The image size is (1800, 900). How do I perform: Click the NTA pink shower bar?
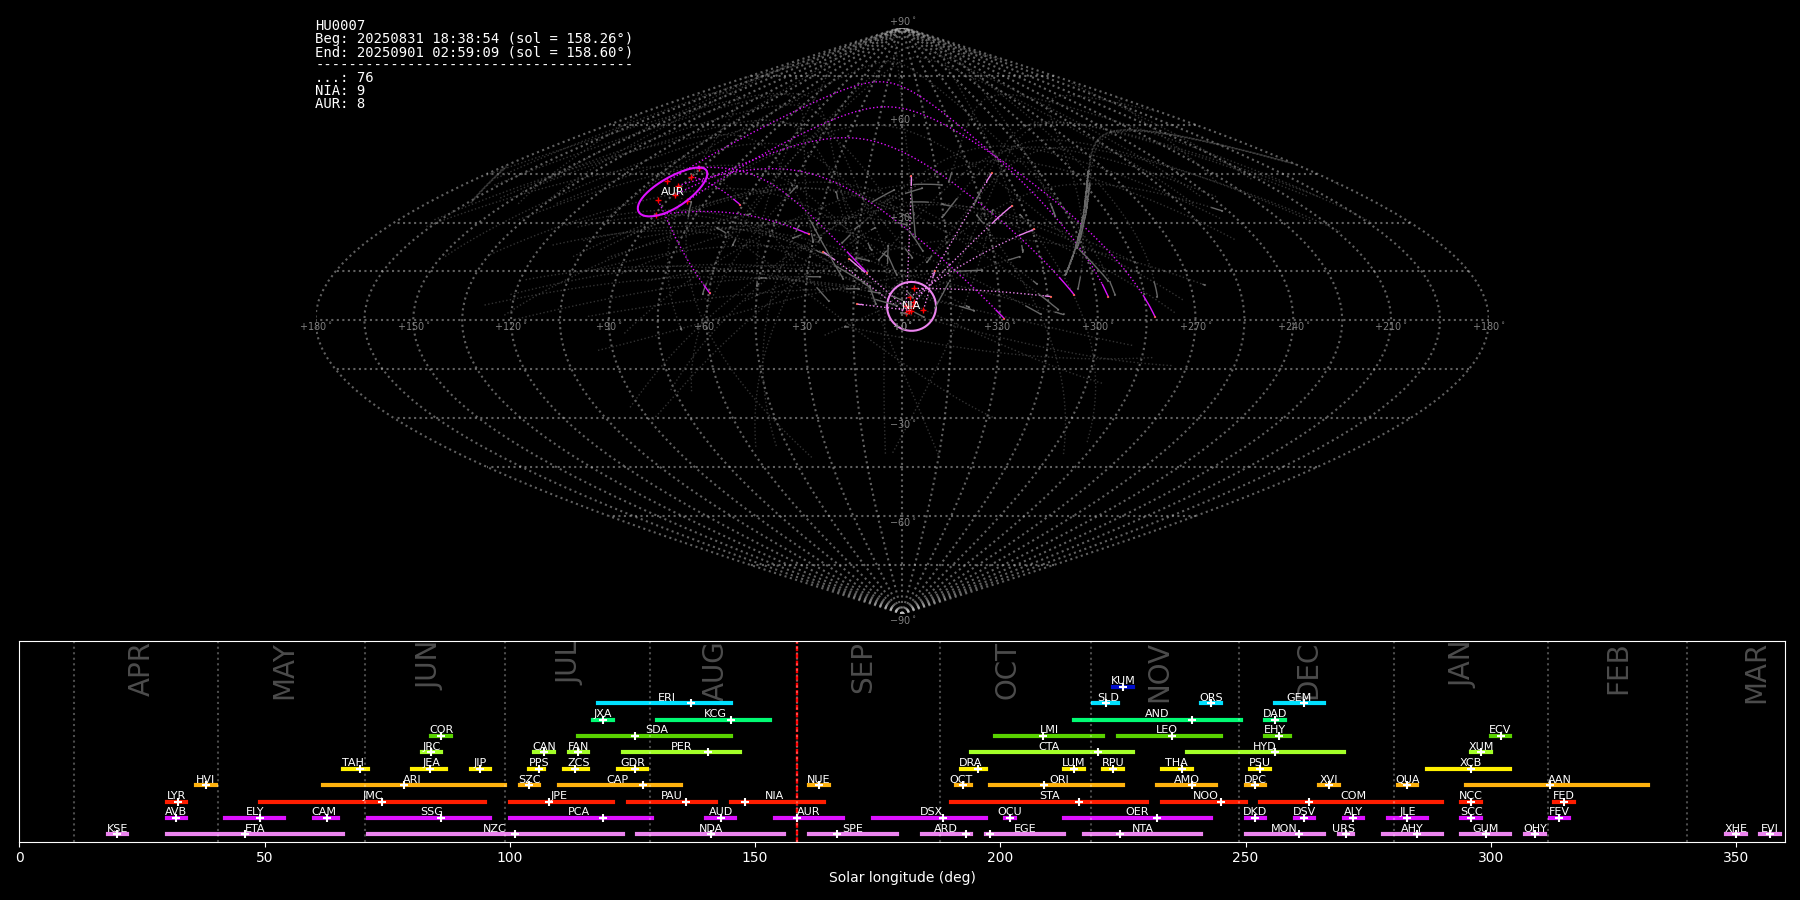(1141, 834)
